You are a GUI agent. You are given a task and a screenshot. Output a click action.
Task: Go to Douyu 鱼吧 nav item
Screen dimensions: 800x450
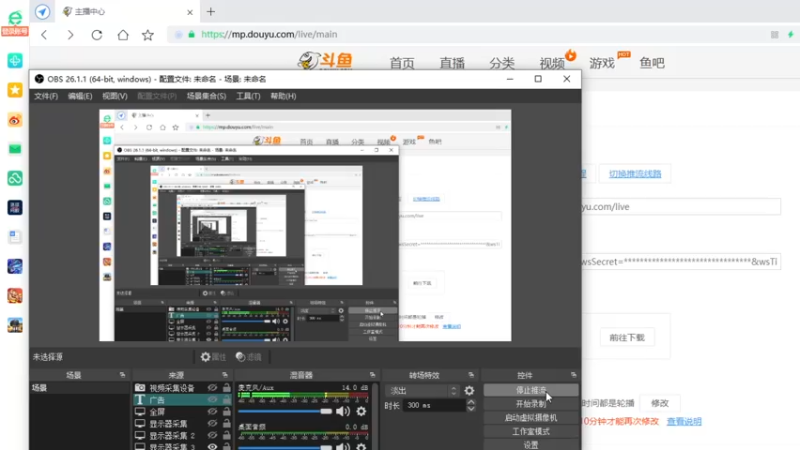(x=652, y=63)
